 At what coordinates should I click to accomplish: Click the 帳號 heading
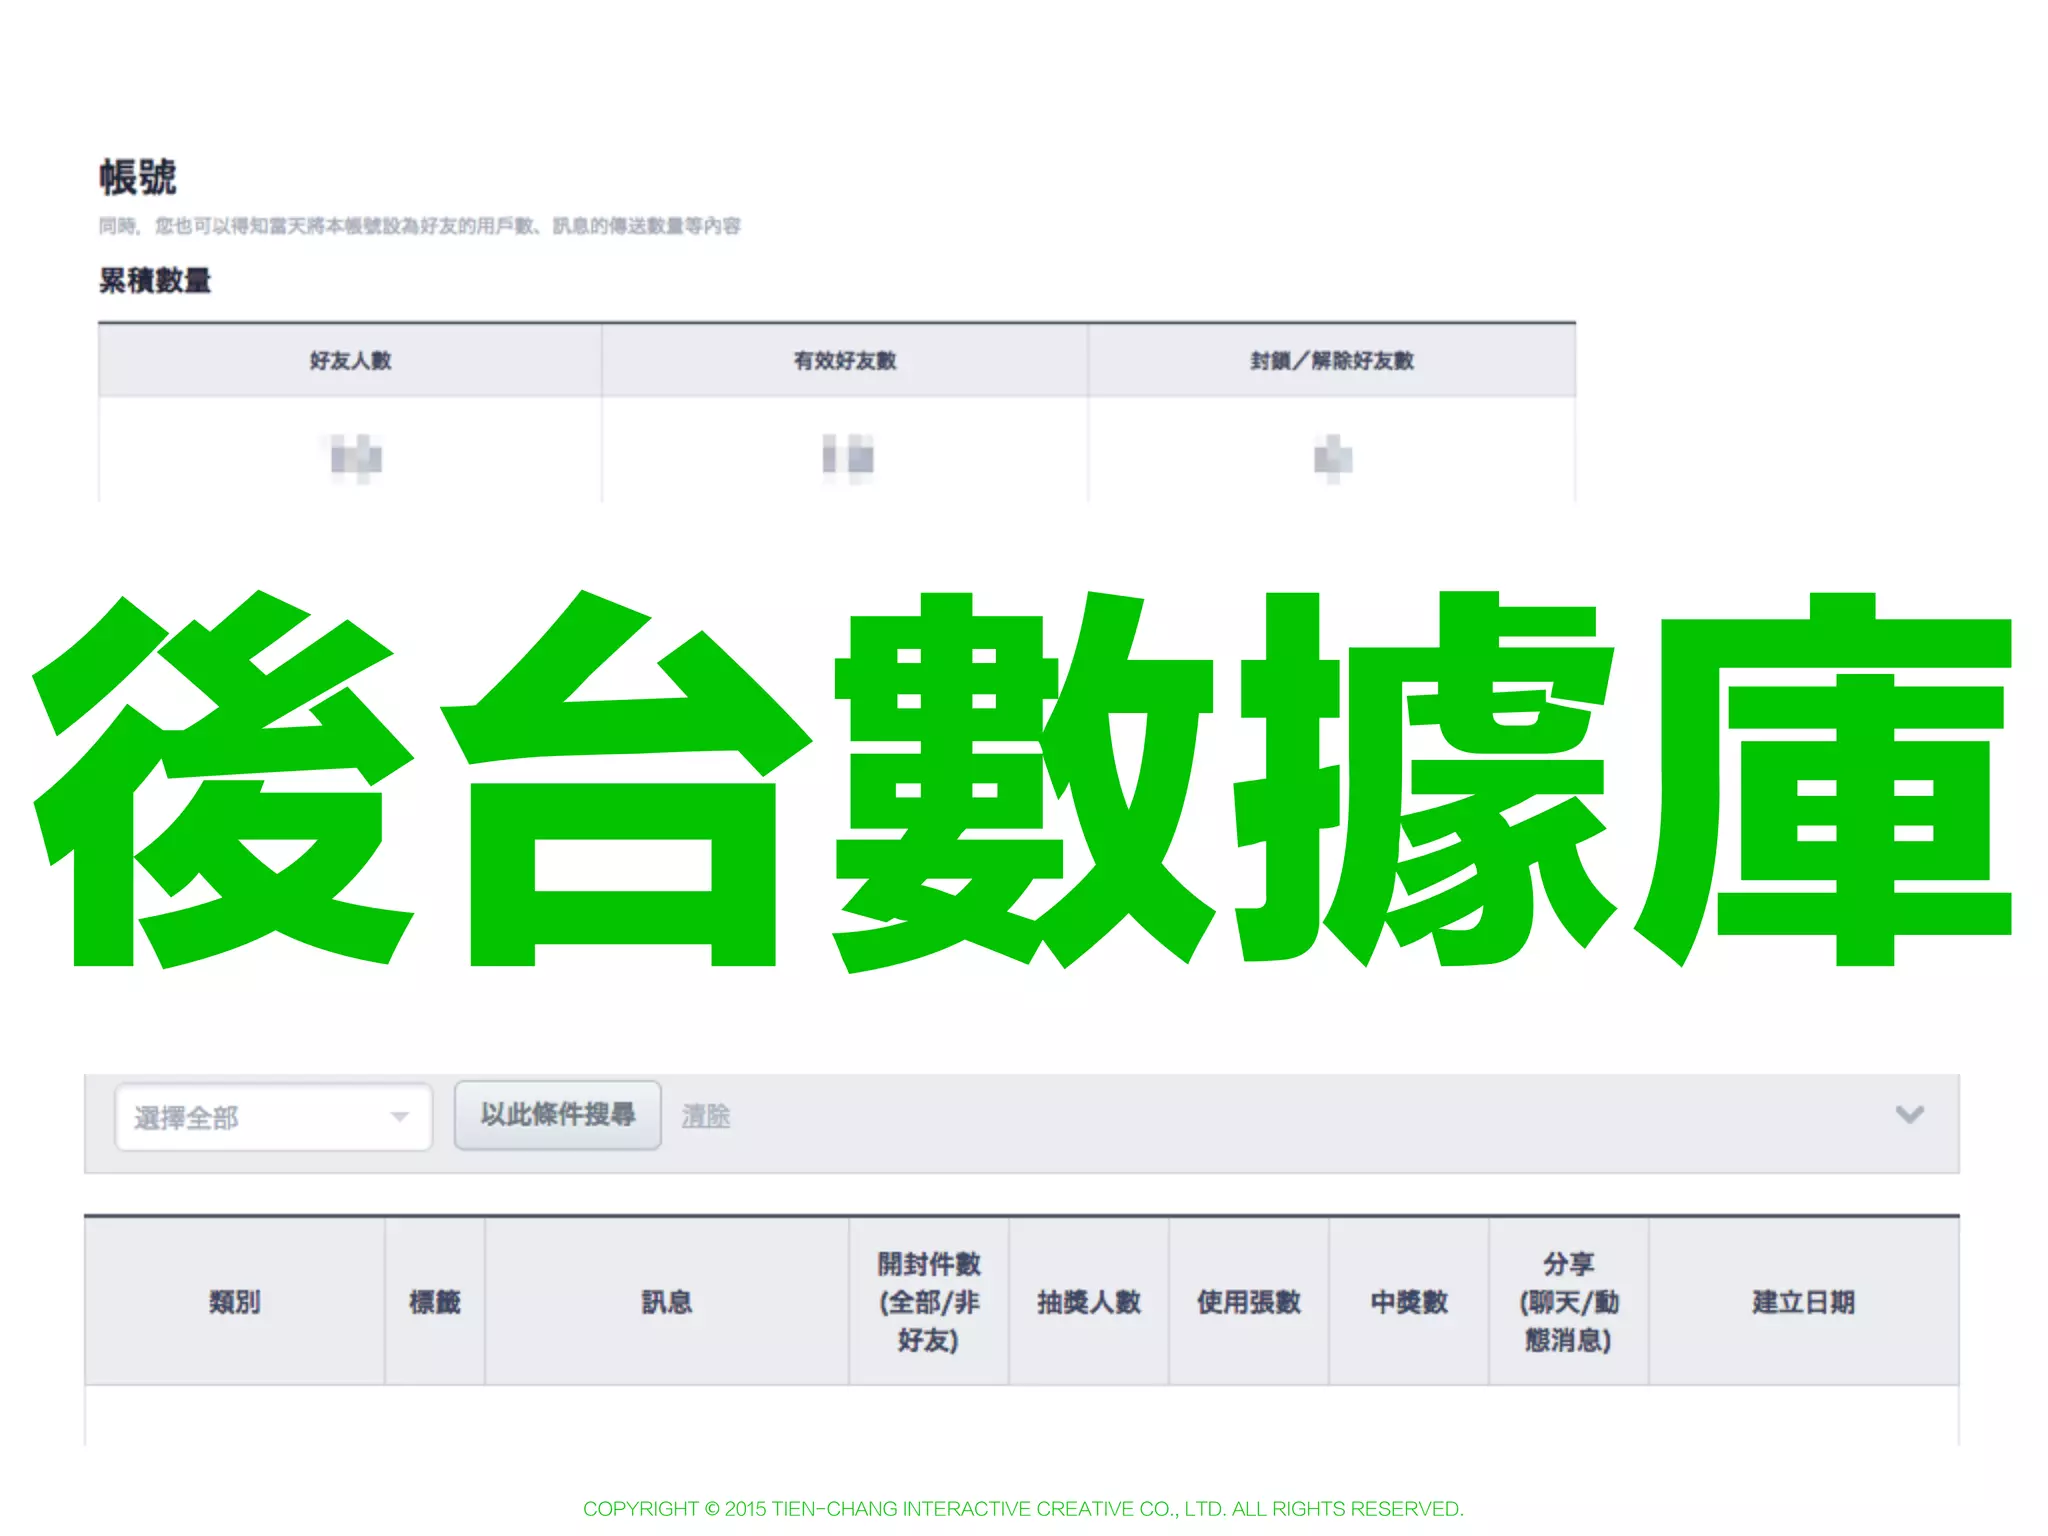[138, 177]
